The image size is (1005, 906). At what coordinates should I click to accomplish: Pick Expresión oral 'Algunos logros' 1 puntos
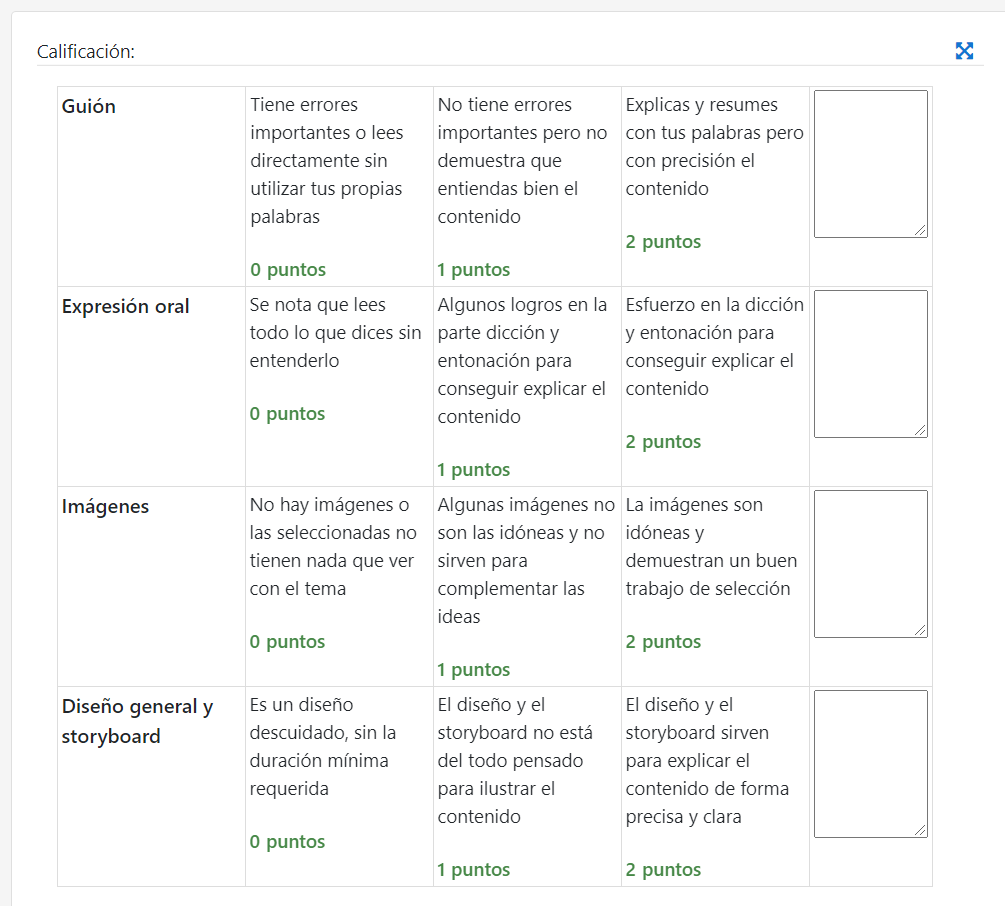527,386
